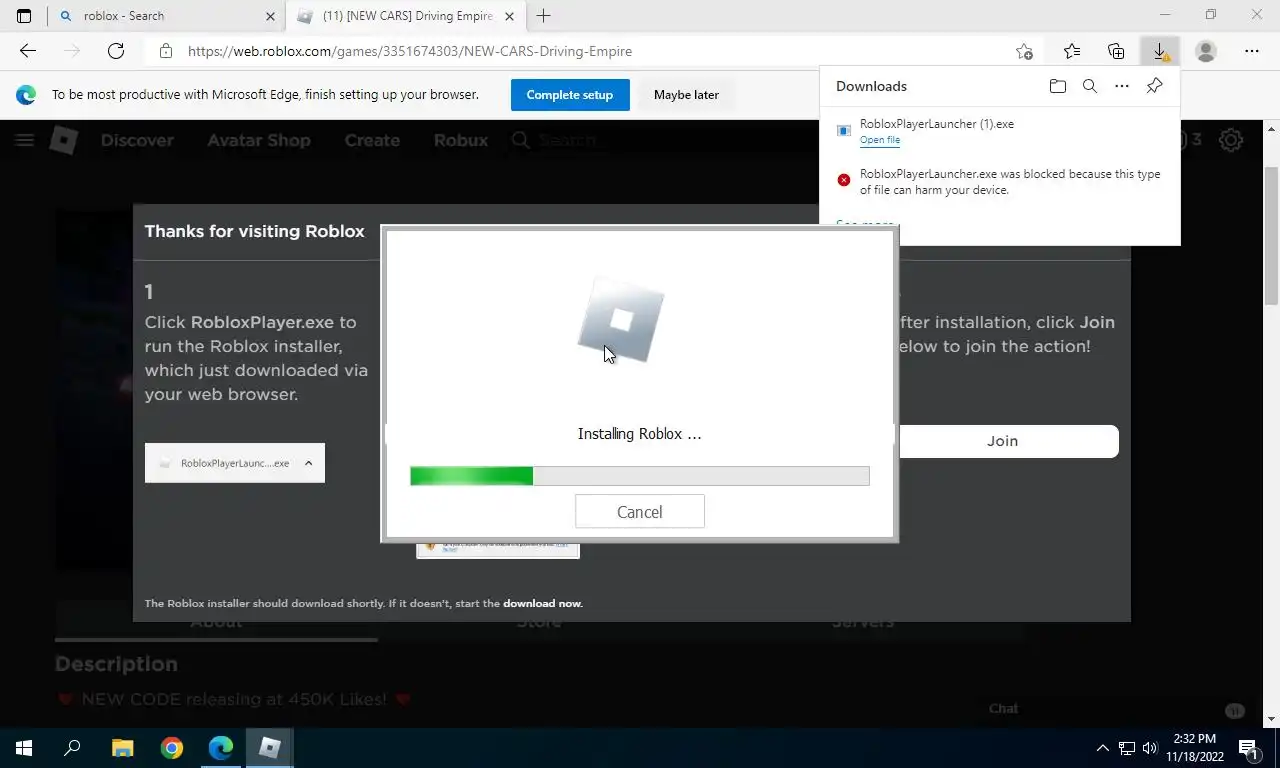Open a new browser tab
Image resolution: width=1280 pixels, height=768 pixels.
pos(543,16)
